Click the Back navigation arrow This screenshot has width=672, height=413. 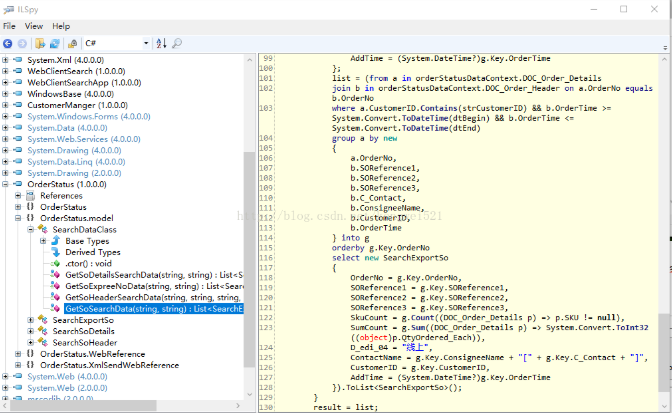(x=8, y=43)
